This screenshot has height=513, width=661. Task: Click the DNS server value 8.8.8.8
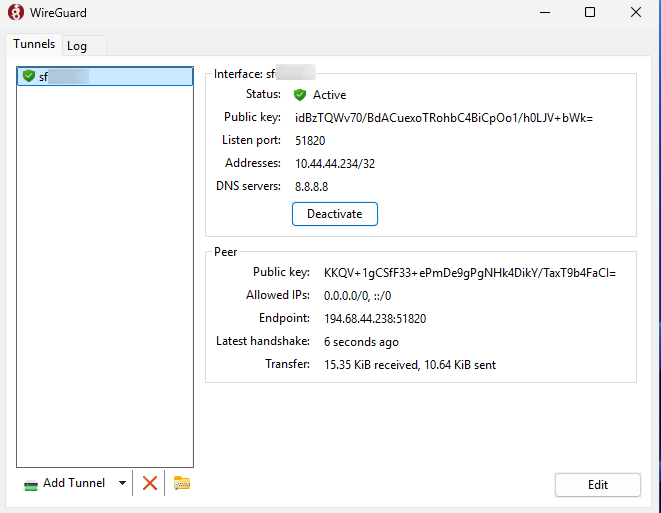[312, 186]
